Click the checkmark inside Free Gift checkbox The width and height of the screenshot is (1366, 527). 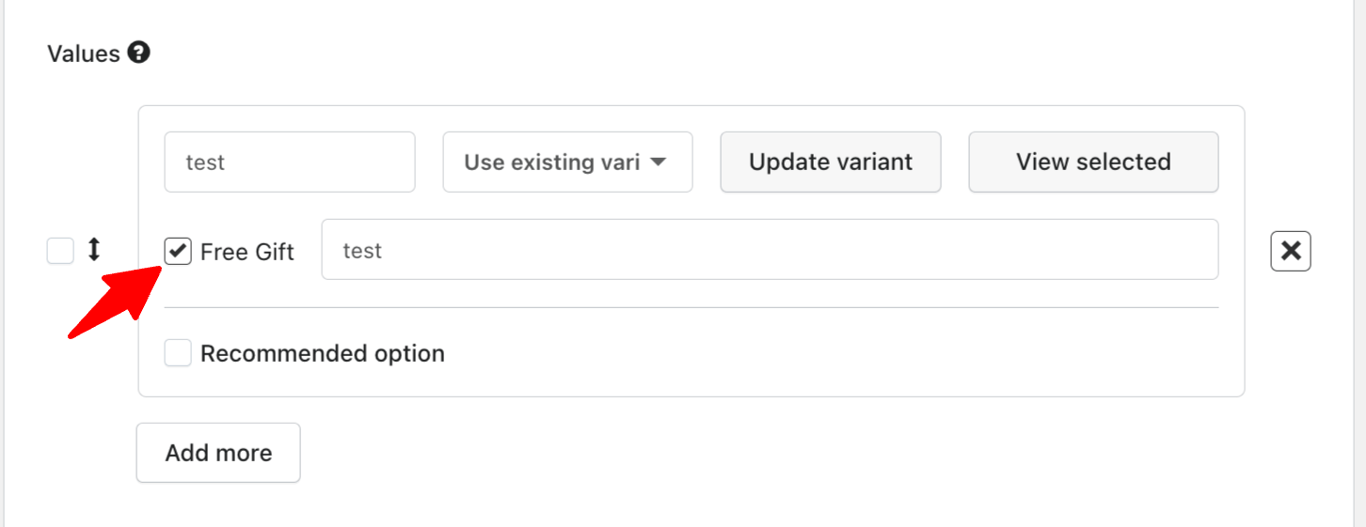(178, 250)
